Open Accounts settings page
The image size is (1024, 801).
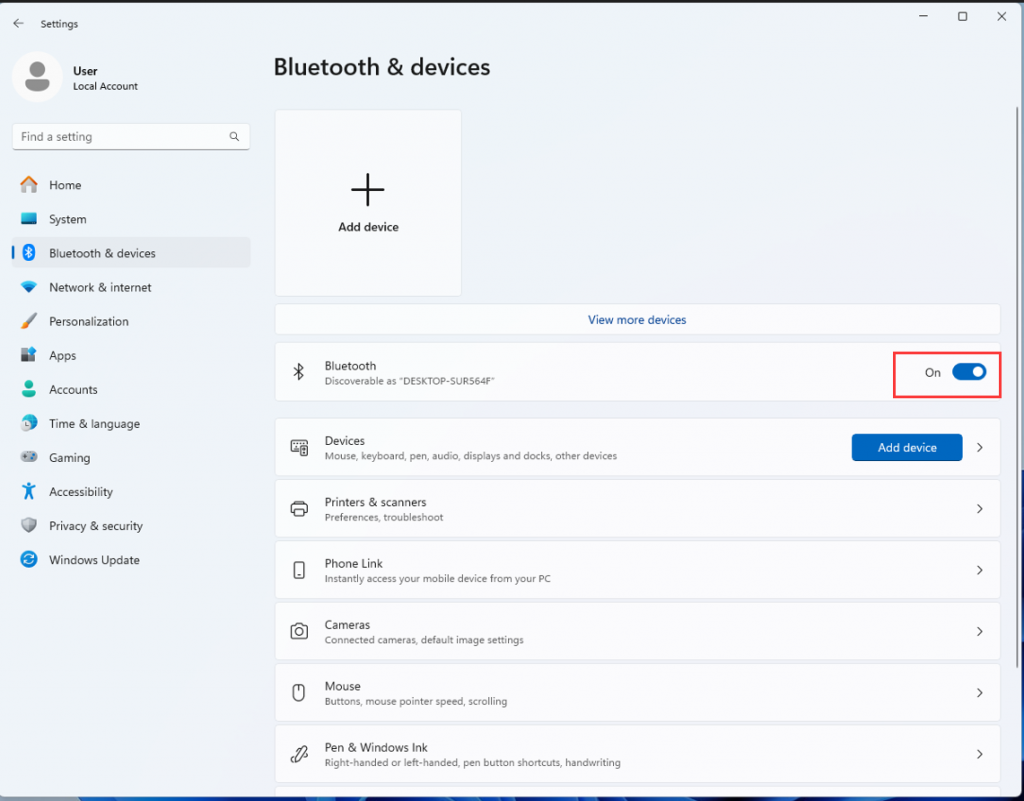tap(131, 389)
